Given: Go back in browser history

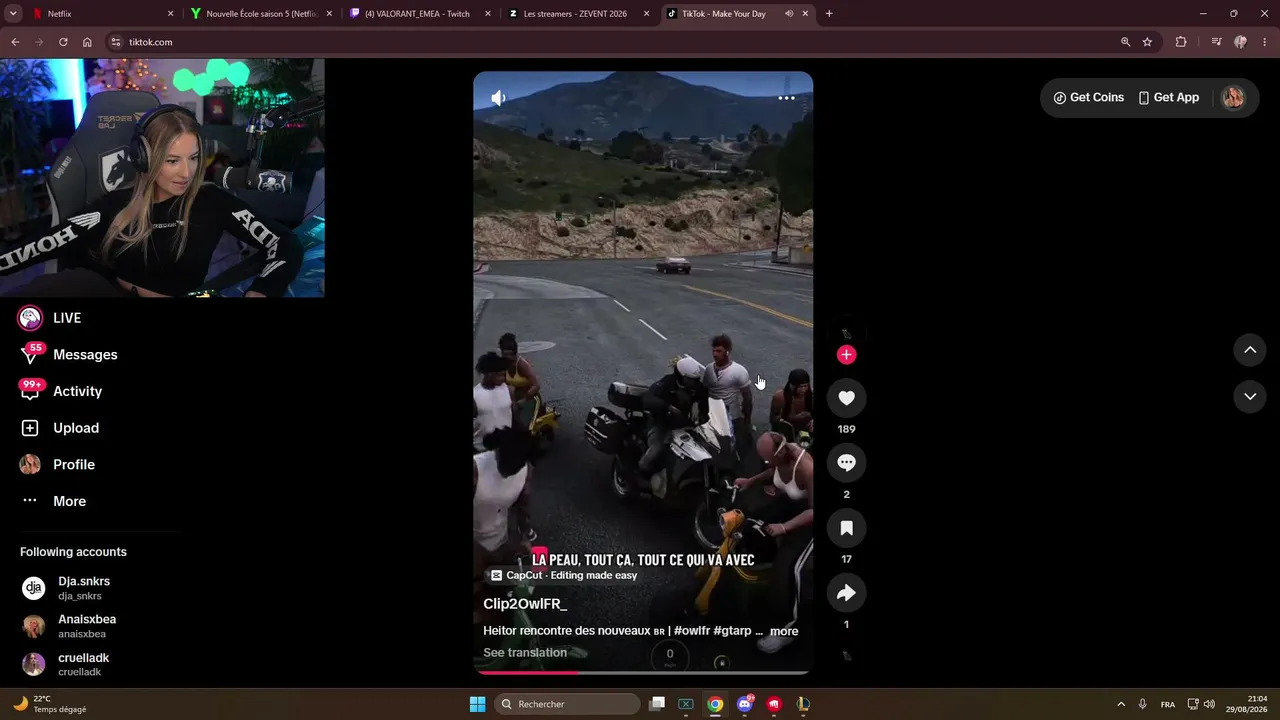Looking at the screenshot, I should 15,42.
